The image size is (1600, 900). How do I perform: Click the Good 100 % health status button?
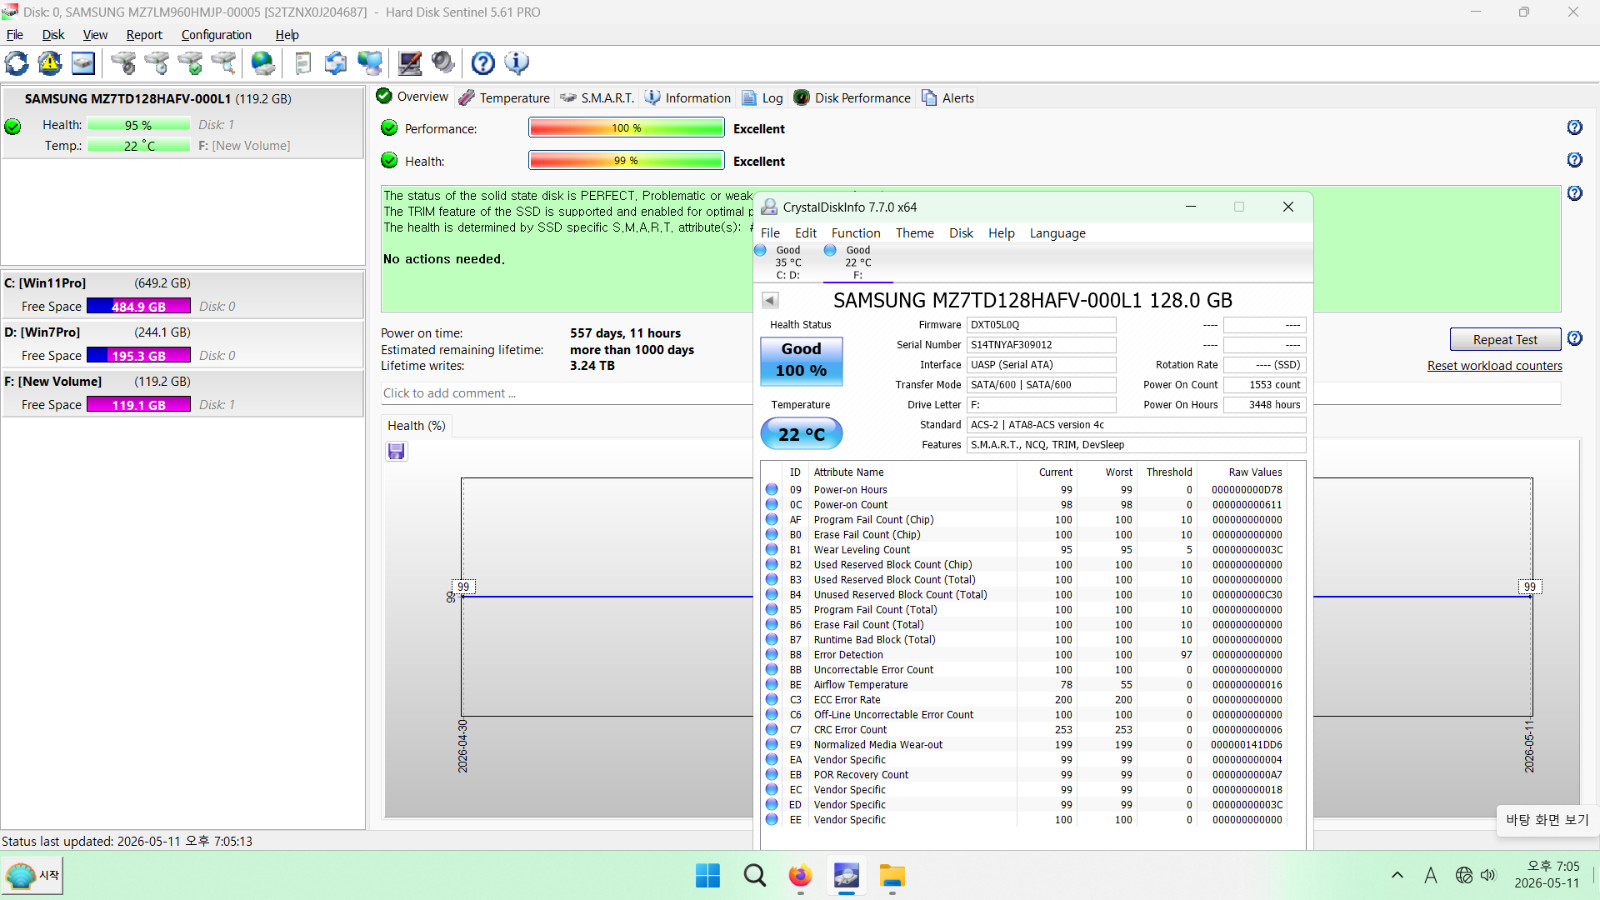pos(802,360)
